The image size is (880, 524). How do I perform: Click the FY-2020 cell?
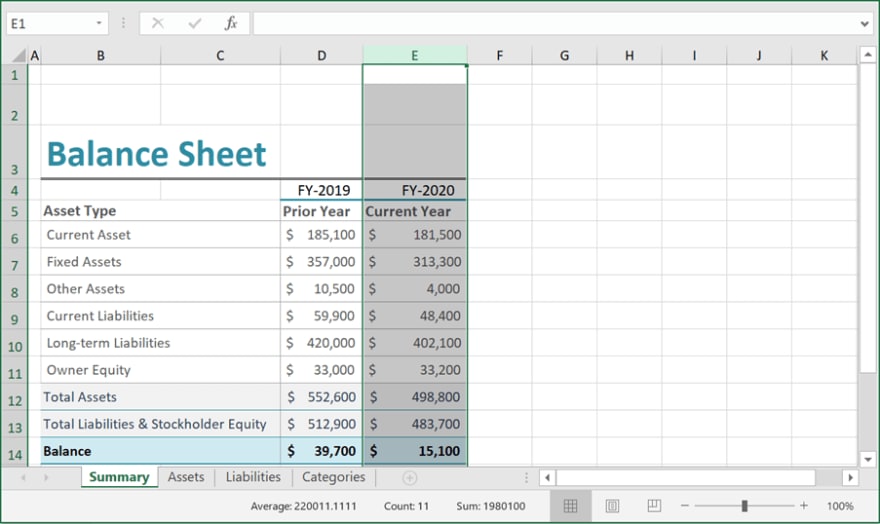(415, 190)
